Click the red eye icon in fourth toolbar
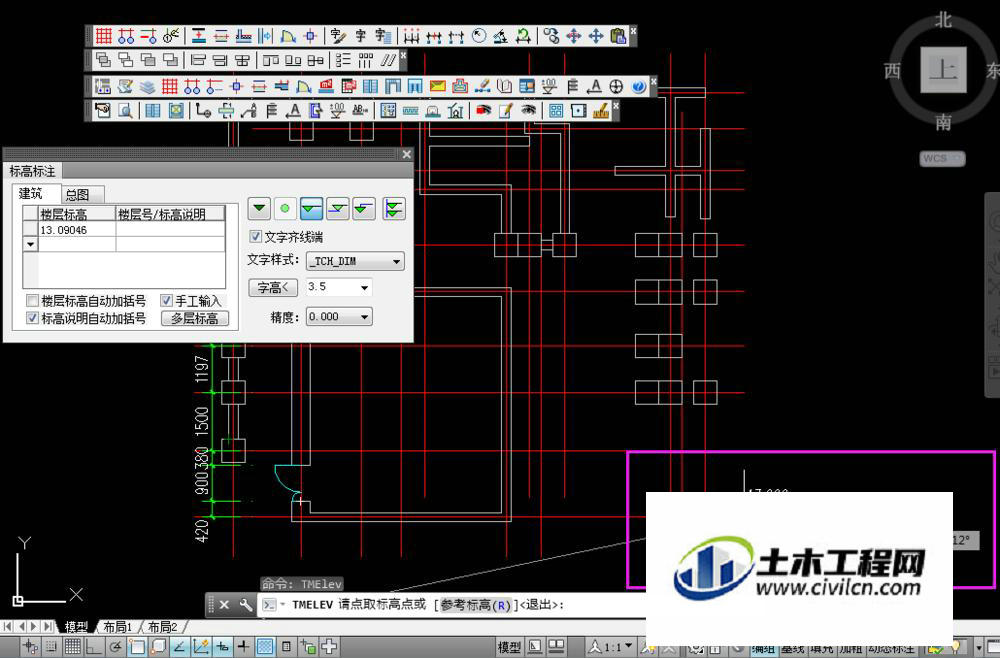 483,110
